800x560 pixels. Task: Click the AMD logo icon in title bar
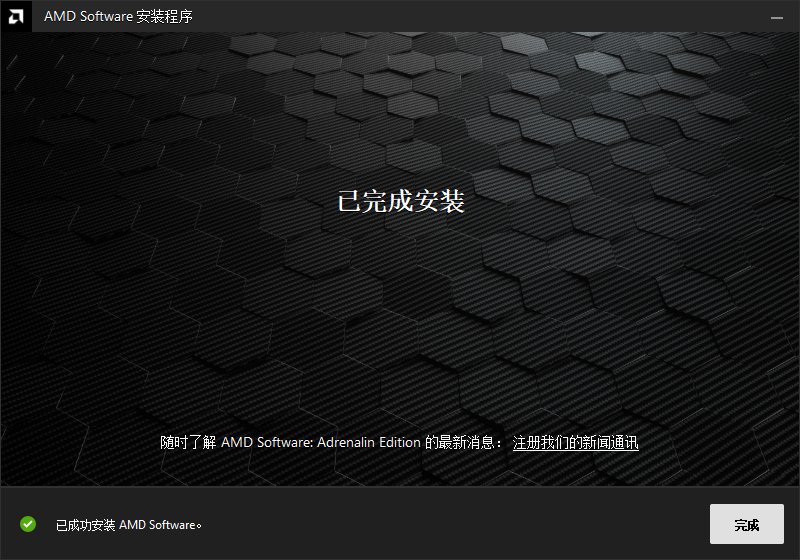pyautogui.click(x=16, y=16)
